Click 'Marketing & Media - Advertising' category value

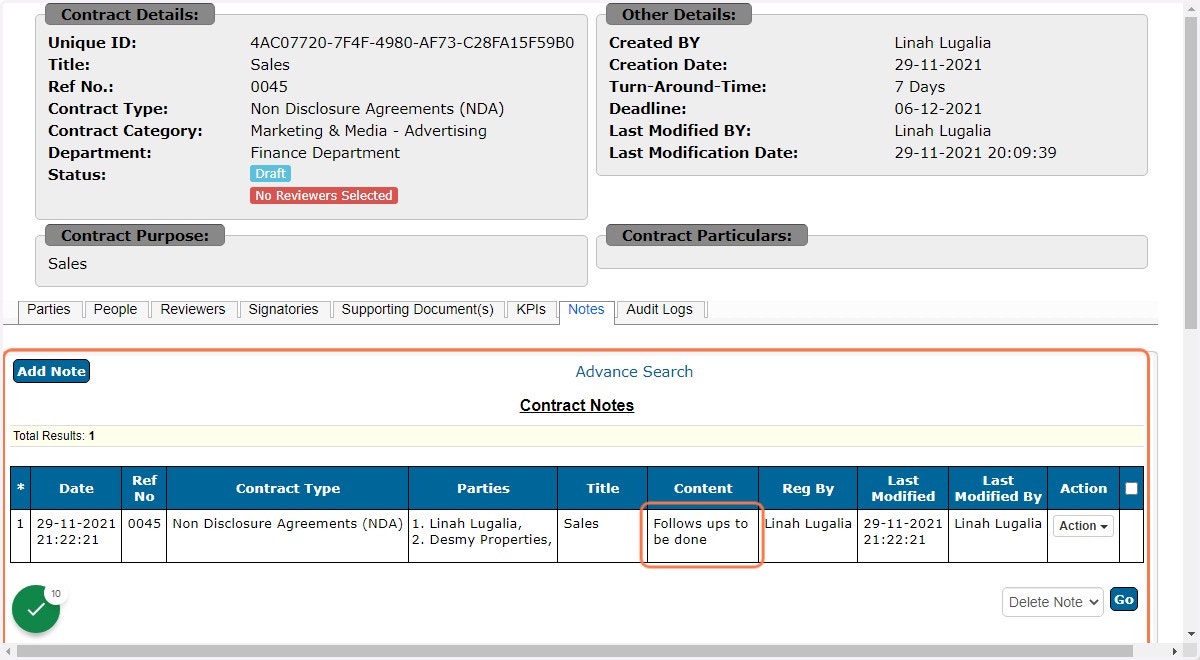tap(369, 131)
